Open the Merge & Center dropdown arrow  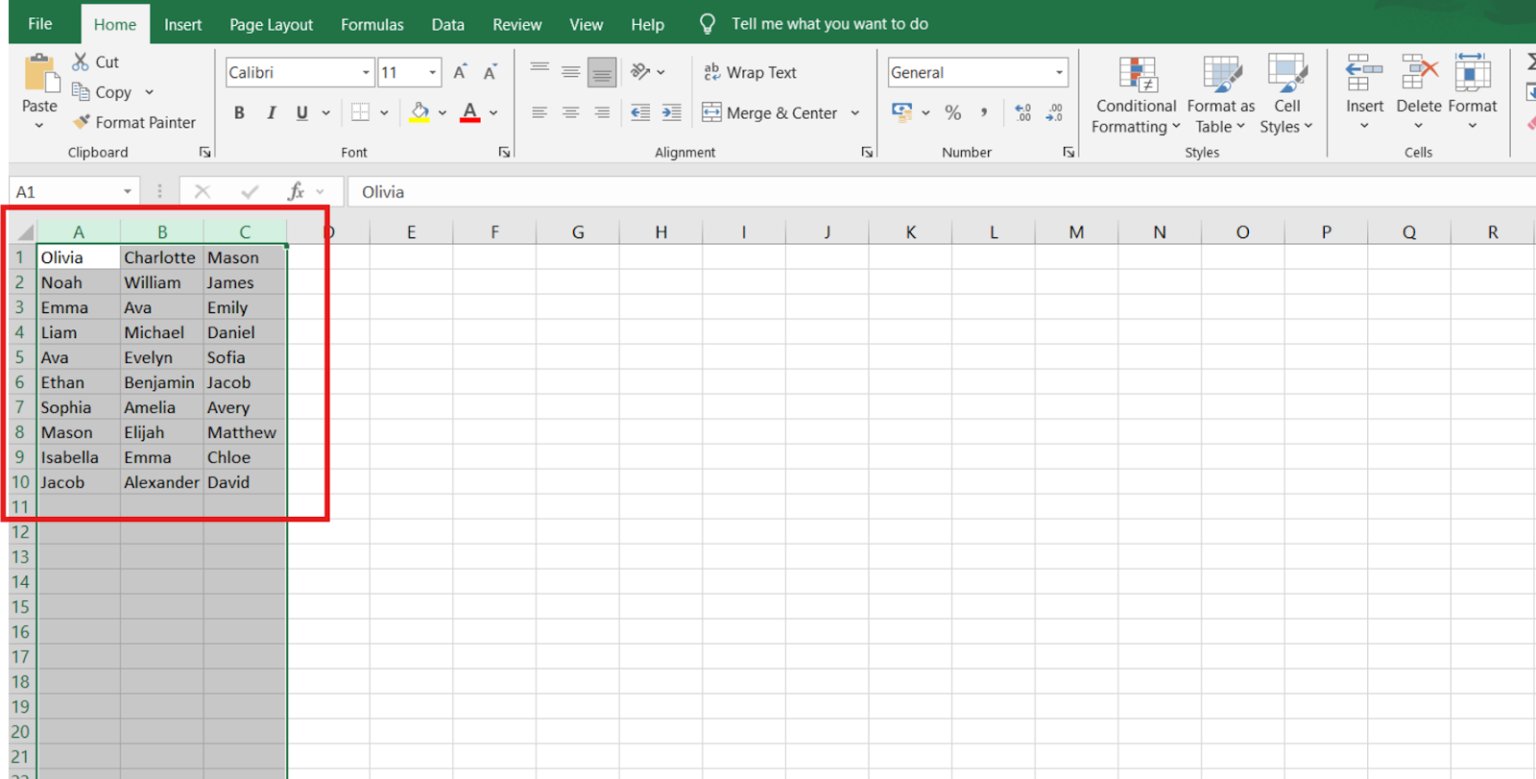[x=855, y=113]
